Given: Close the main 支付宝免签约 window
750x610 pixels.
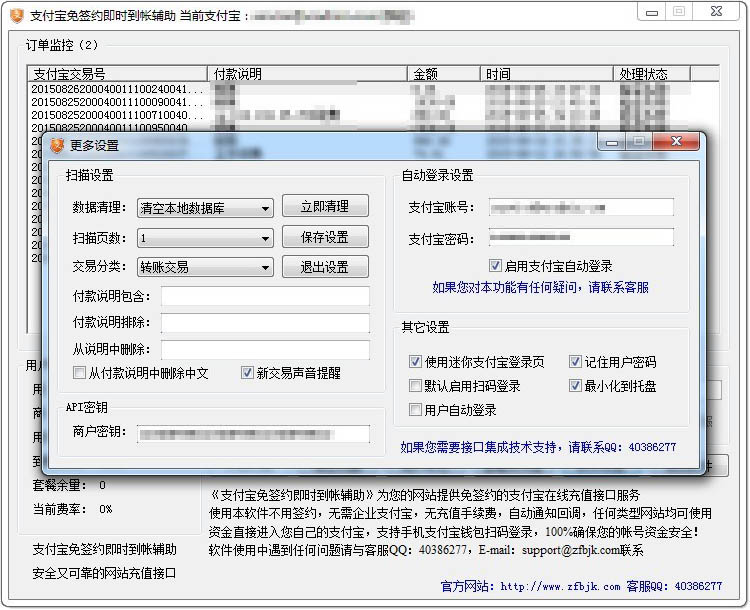Looking at the screenshot, I should point(716,11).
